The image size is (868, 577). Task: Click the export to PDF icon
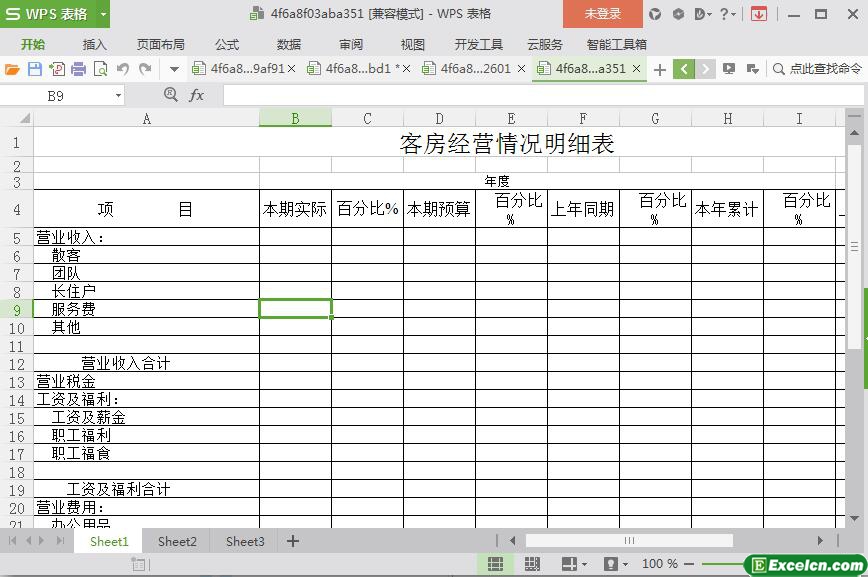tap(56, 69)
